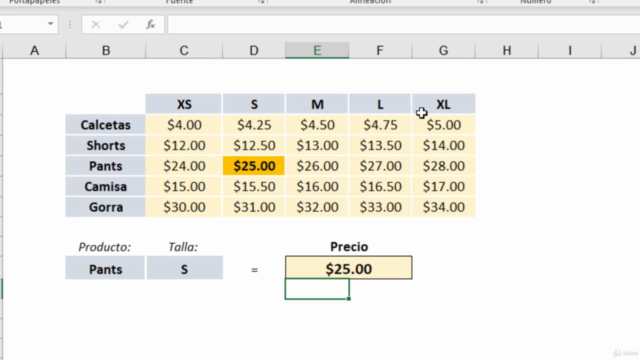Click the $34.00 cell

pos(444,207)
